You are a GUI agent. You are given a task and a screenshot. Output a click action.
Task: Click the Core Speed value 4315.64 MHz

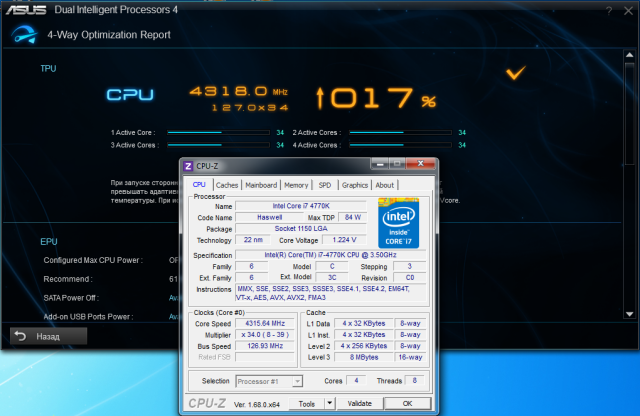click(x=265, y=324)
